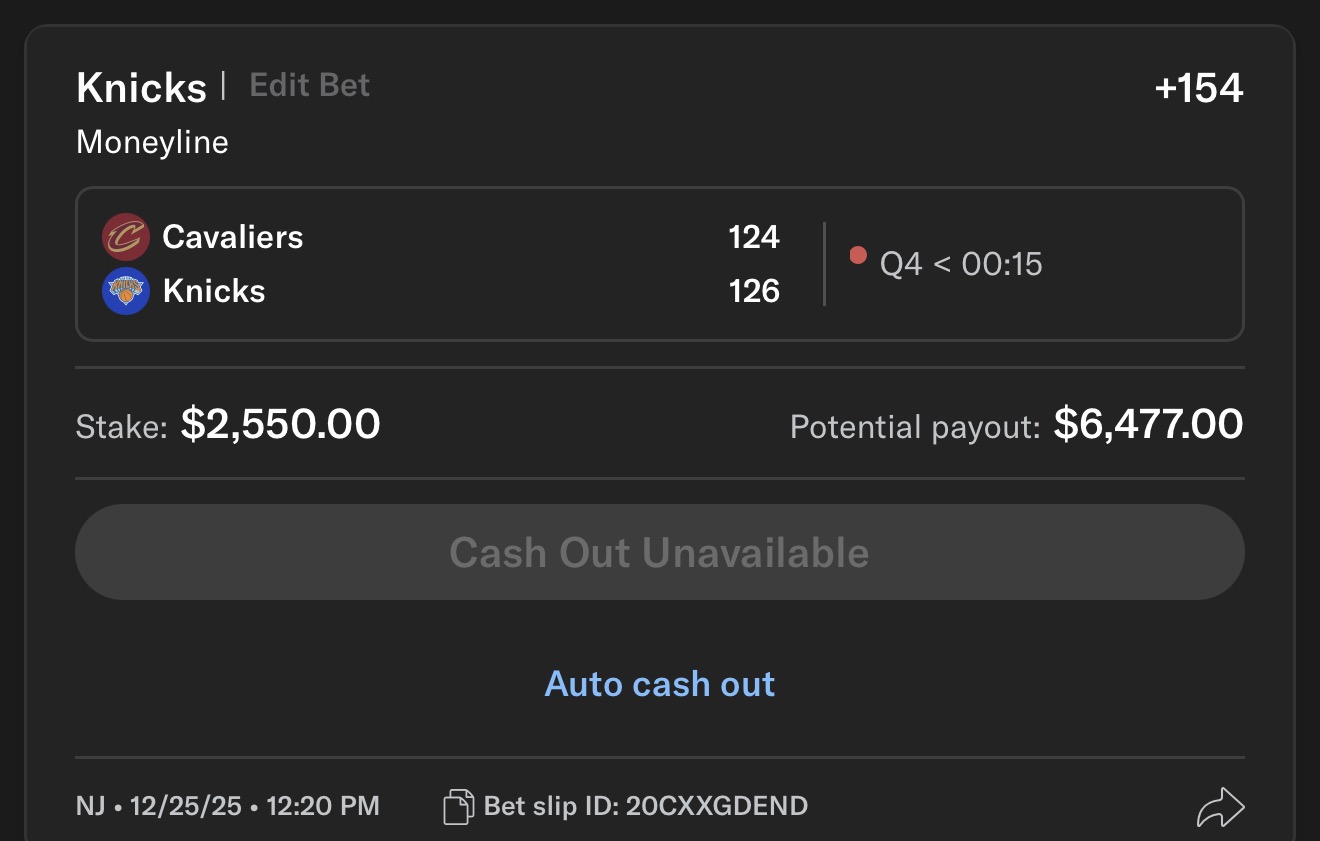This screenshot has height=841, width=1320.
Task: Click the bet slip ID 20CXXGDEND text
Action: tap(646, 806)
